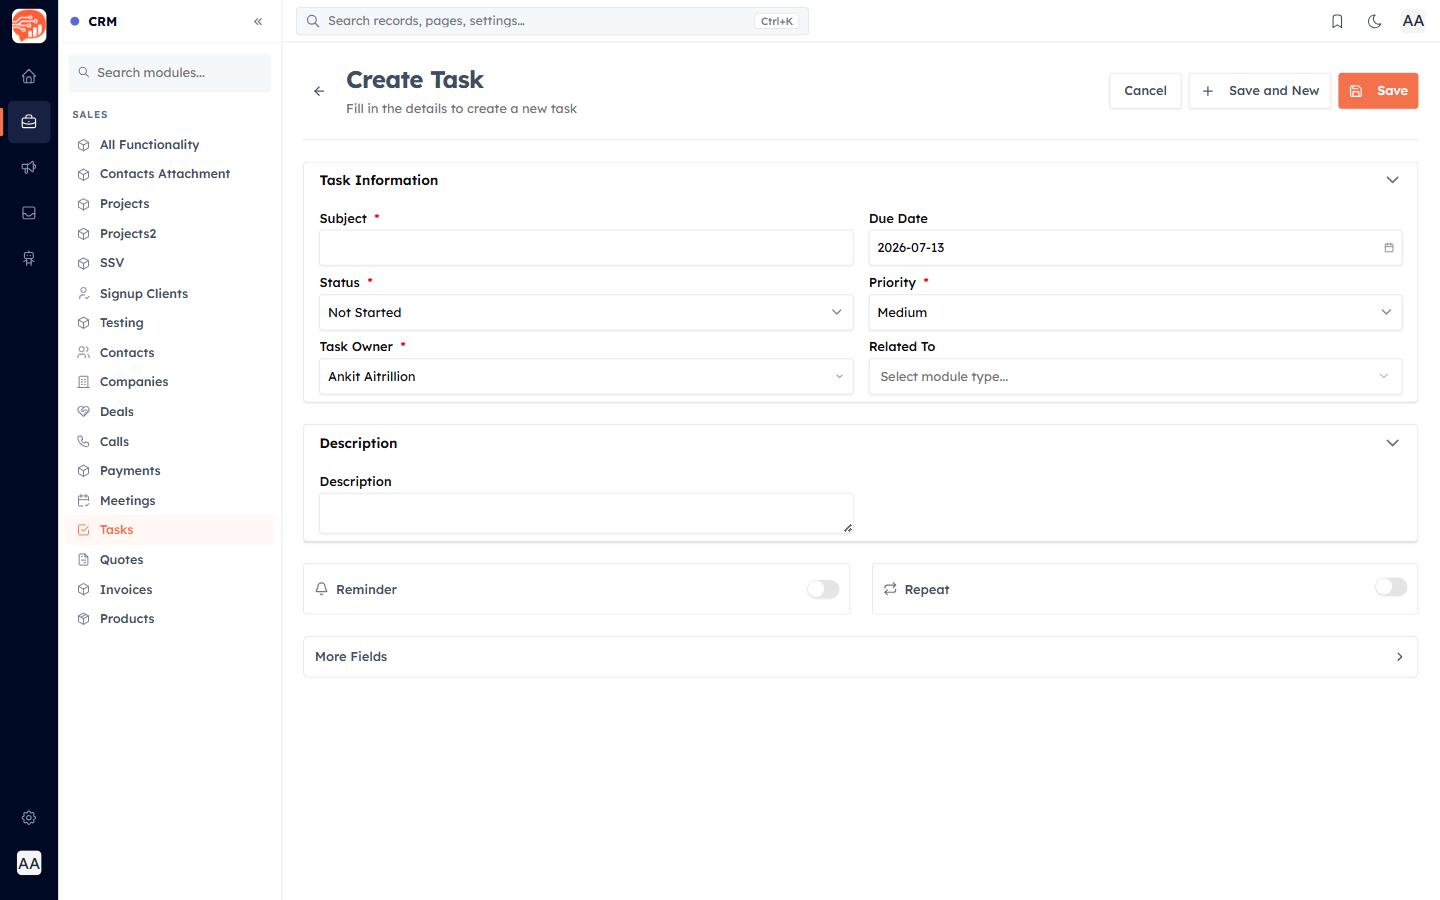Click the bell Reminder icon
Image resolution: width=1440 pixels, height=900 pixels.
click(x=322, y=589)
